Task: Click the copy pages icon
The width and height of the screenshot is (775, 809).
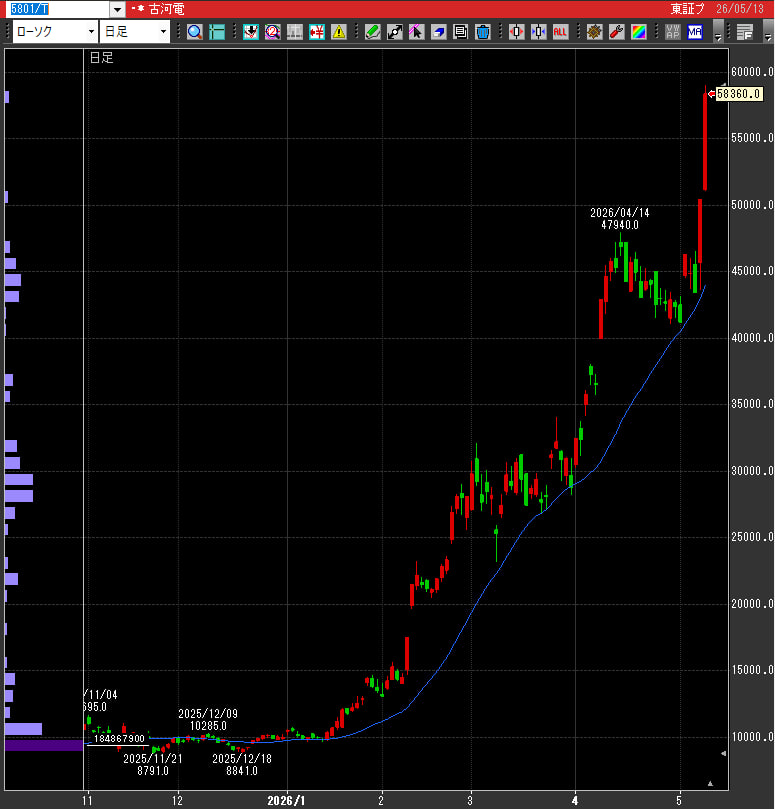Action: 460,32
